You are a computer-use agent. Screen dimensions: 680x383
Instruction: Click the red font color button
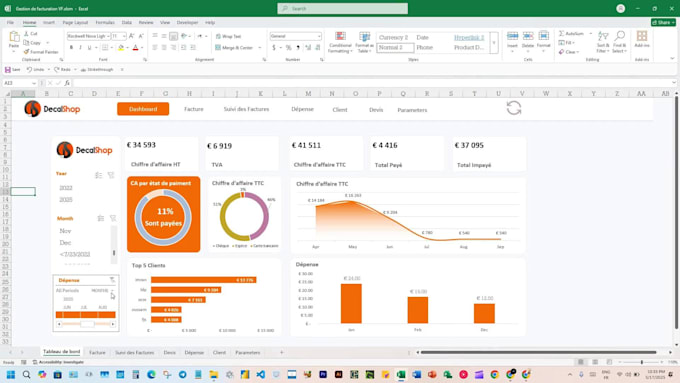point(135,48)
